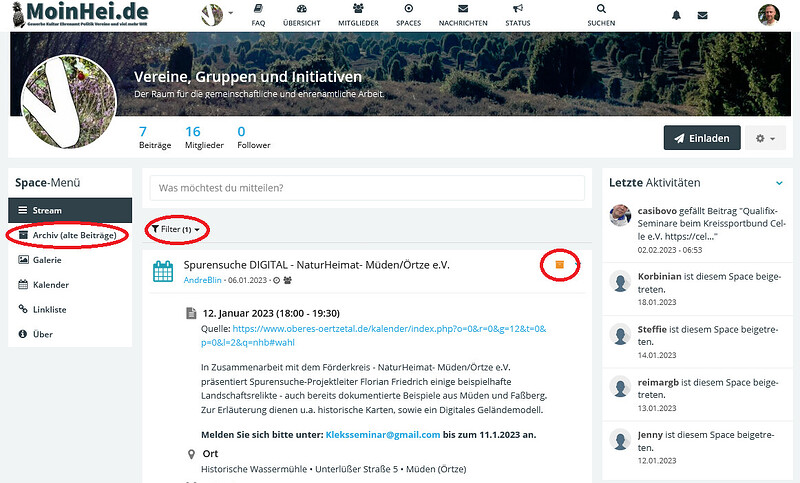Open post options arrow beside archive icon
This screenshot has width=800, height=483.
[x=577, y=264]
